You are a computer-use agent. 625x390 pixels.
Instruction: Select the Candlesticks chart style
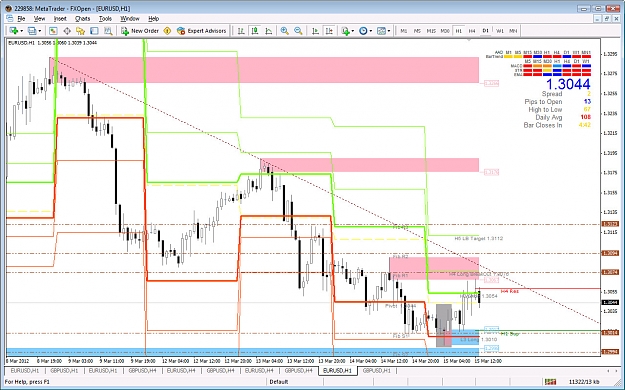[x=255, y=31]
